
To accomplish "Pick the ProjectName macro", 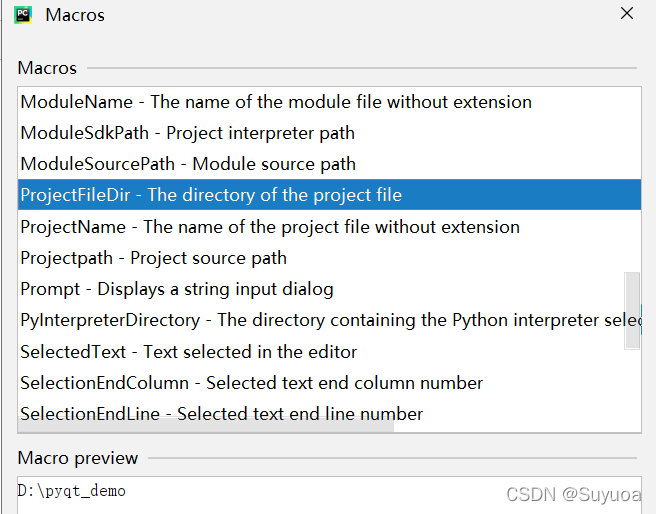I will click(x=270, y=227).
